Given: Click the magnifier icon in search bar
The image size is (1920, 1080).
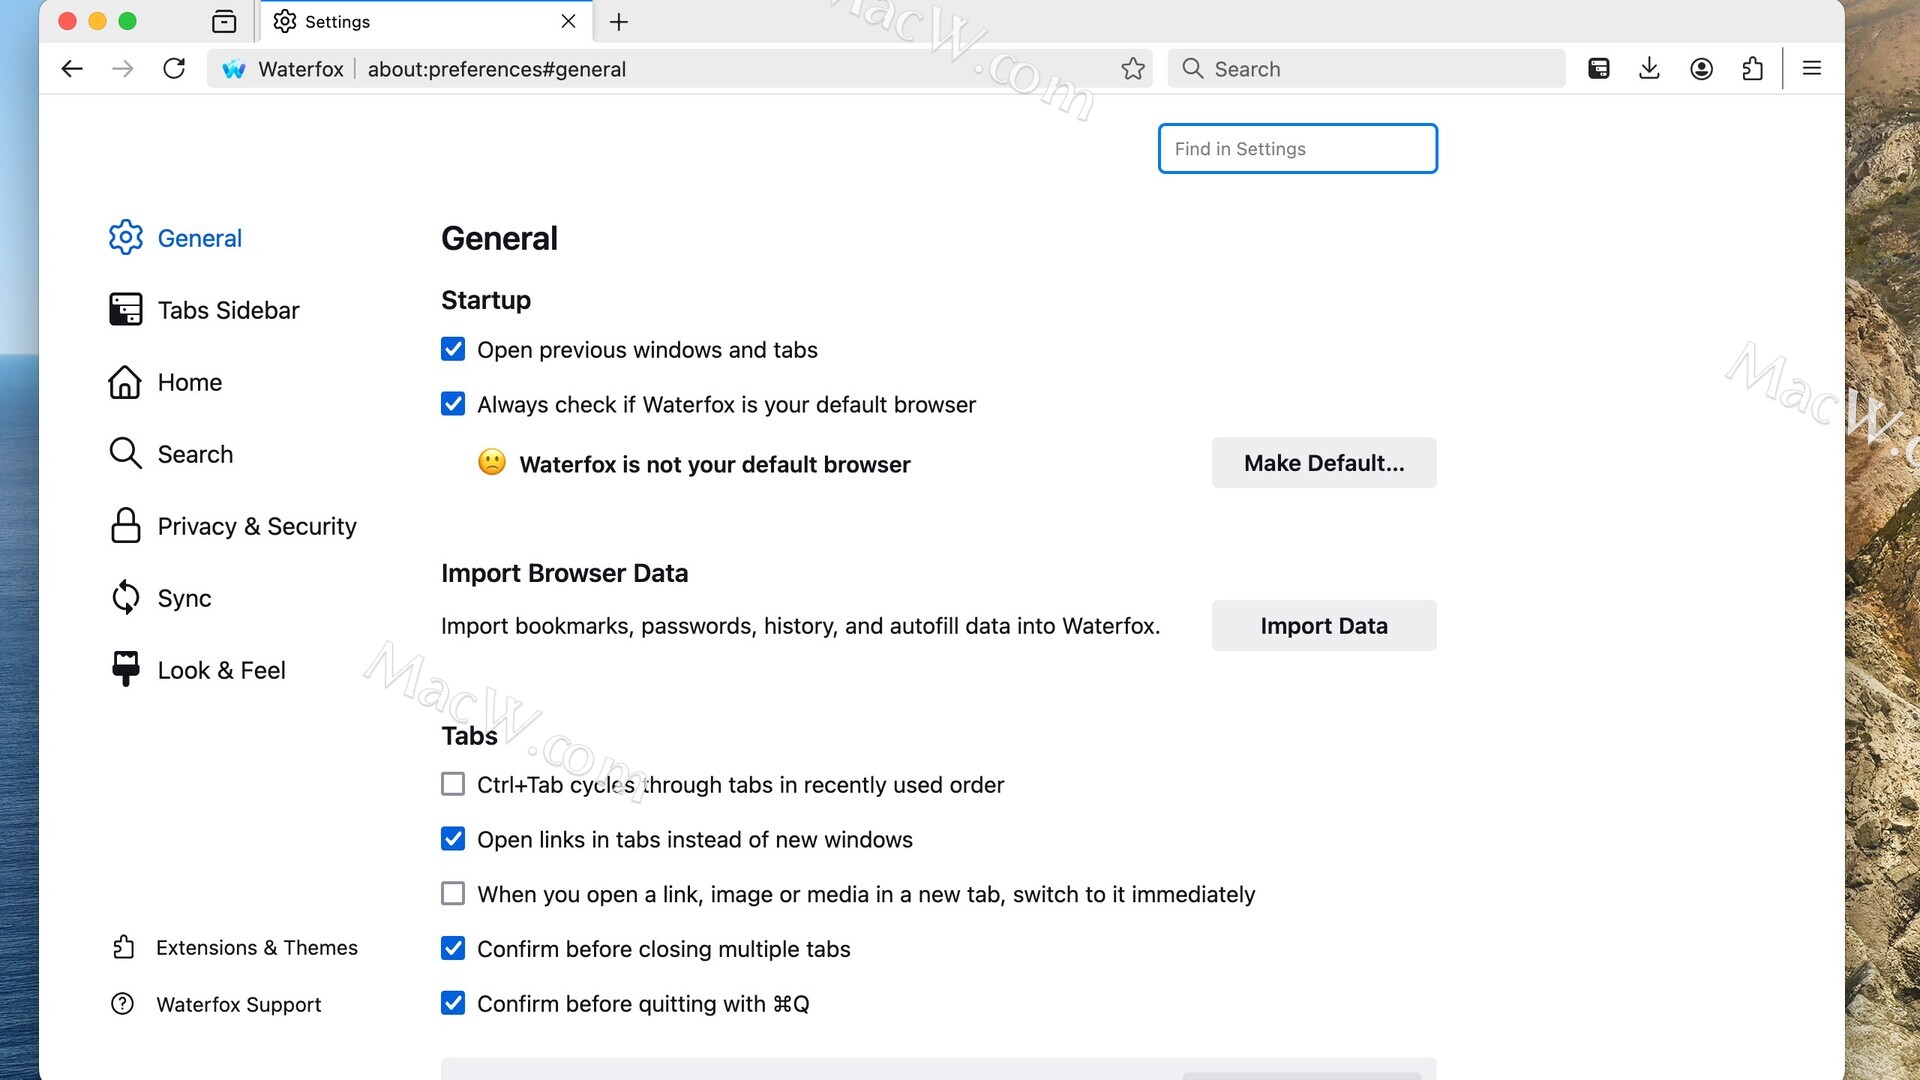Looking at the screenshot, I should tap(1193, 69).
